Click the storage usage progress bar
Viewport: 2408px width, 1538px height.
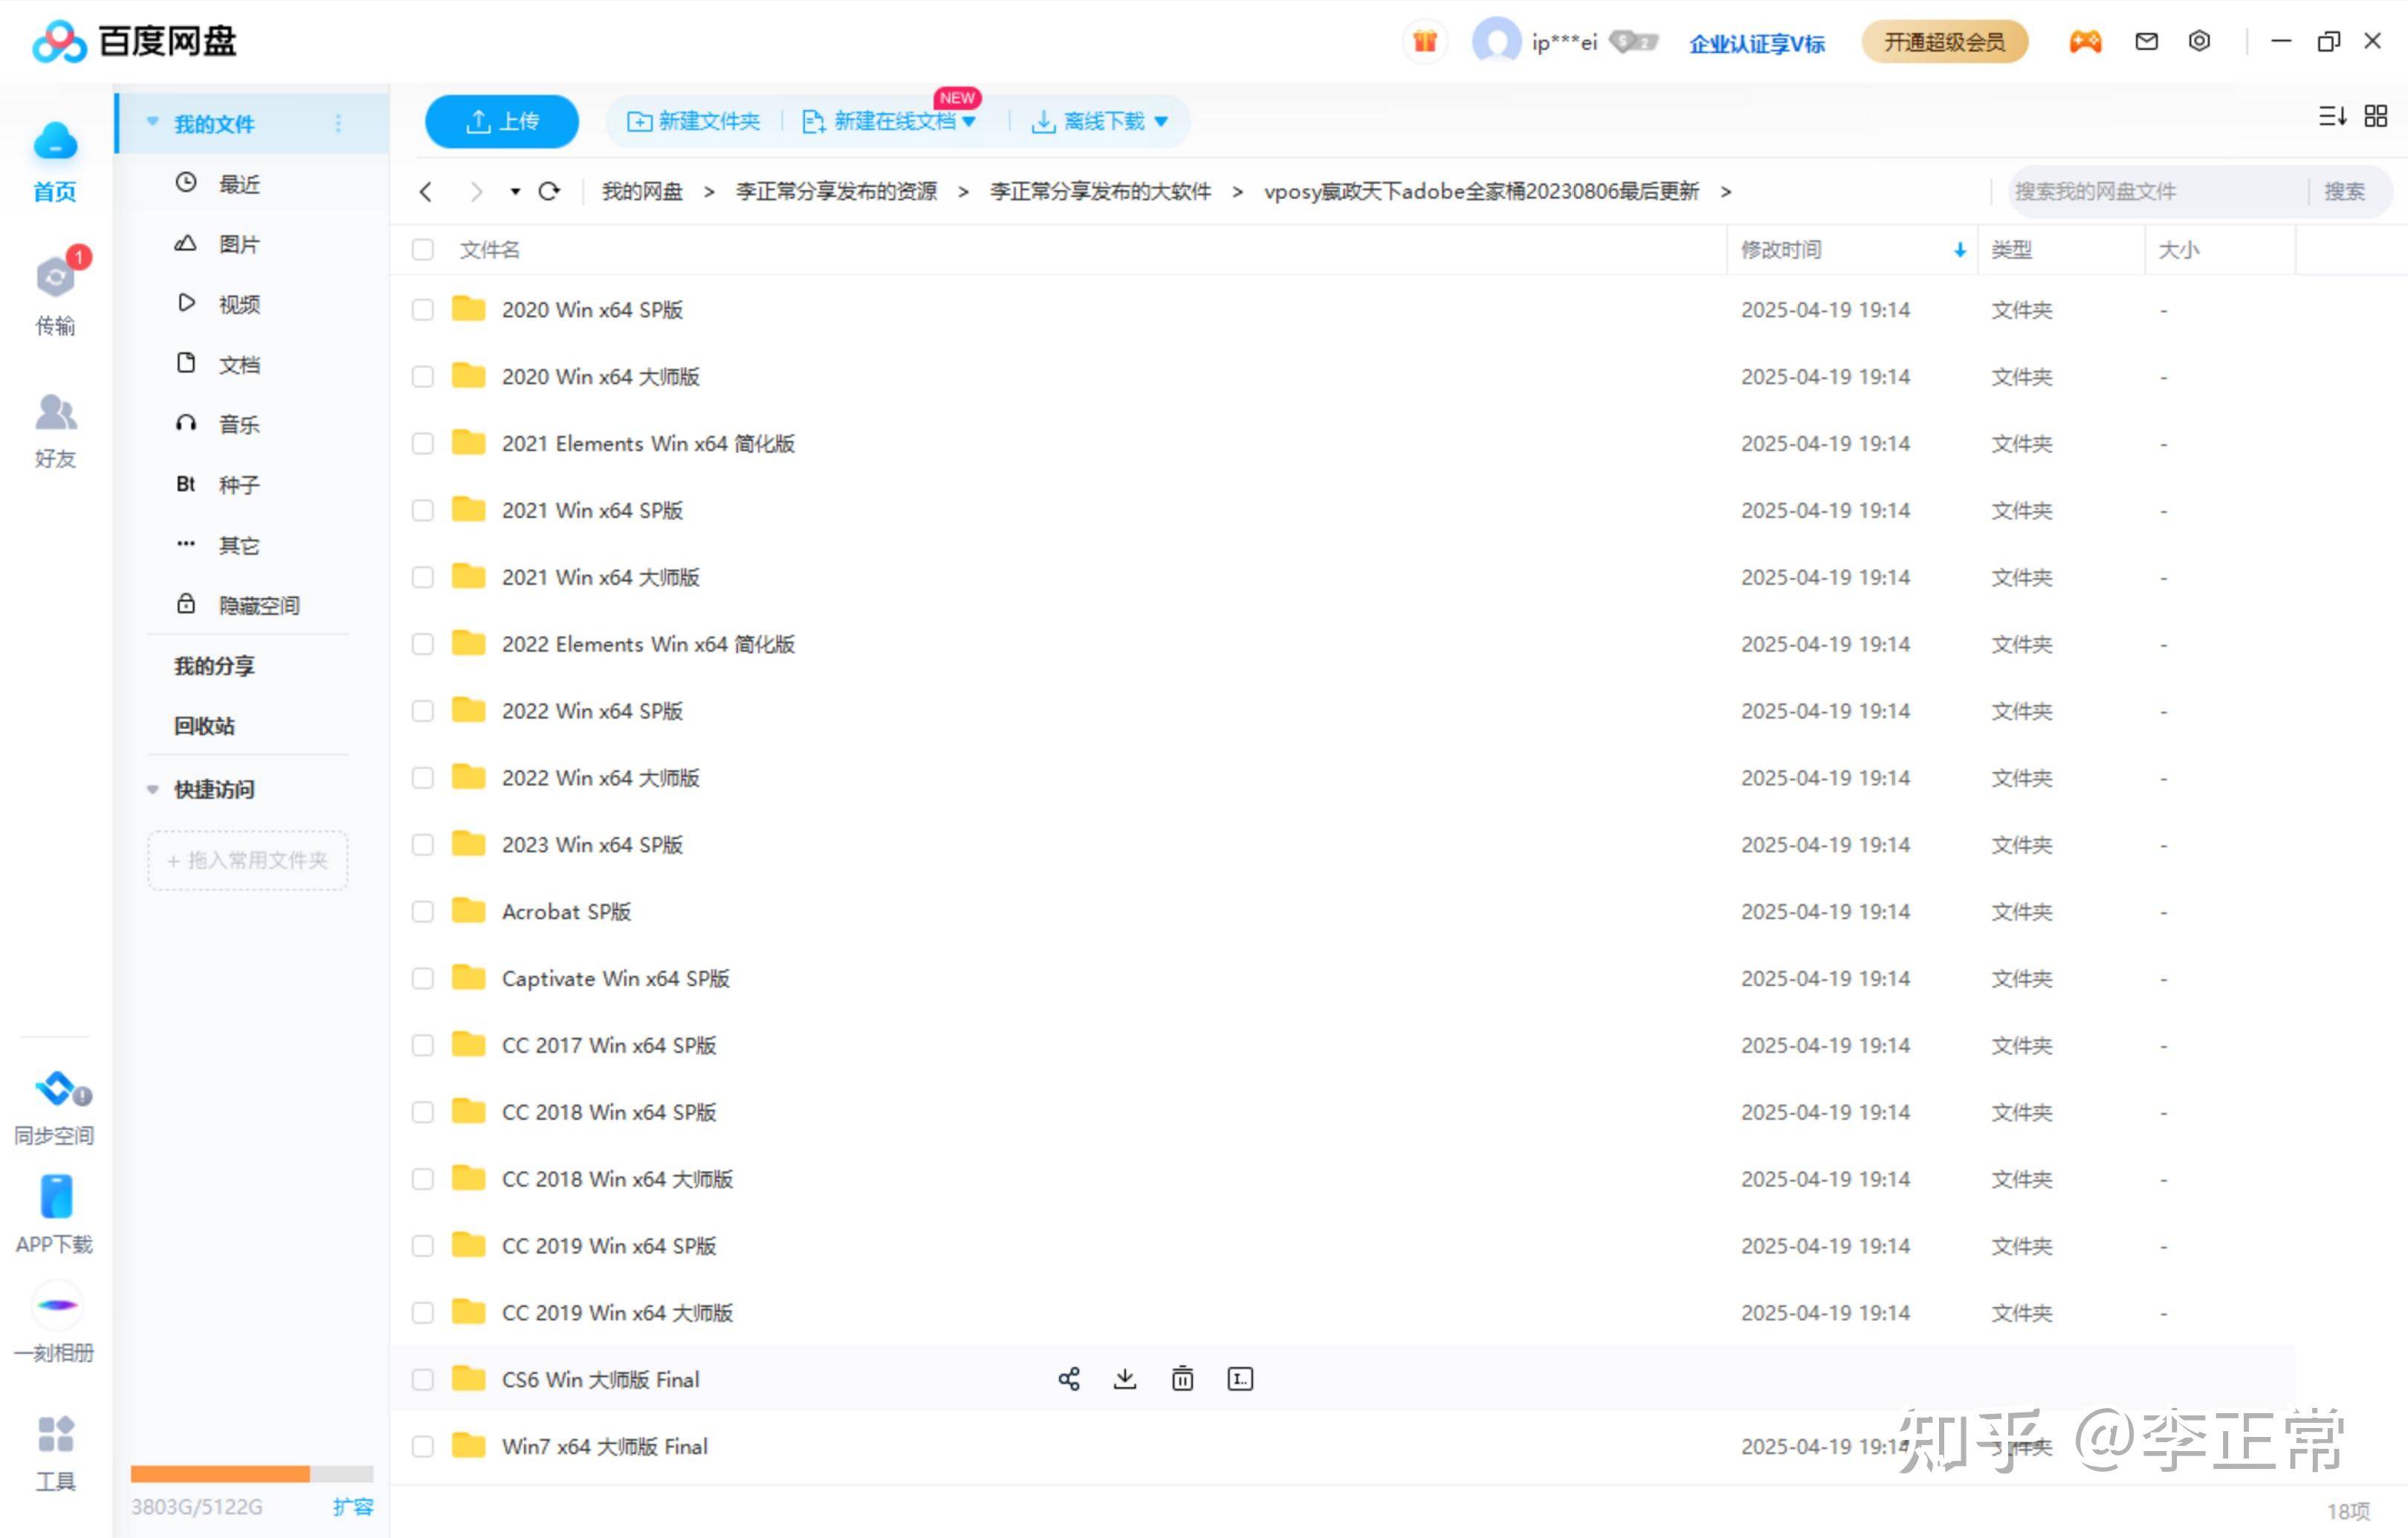pyautogui.click(x=252, y=1474)
